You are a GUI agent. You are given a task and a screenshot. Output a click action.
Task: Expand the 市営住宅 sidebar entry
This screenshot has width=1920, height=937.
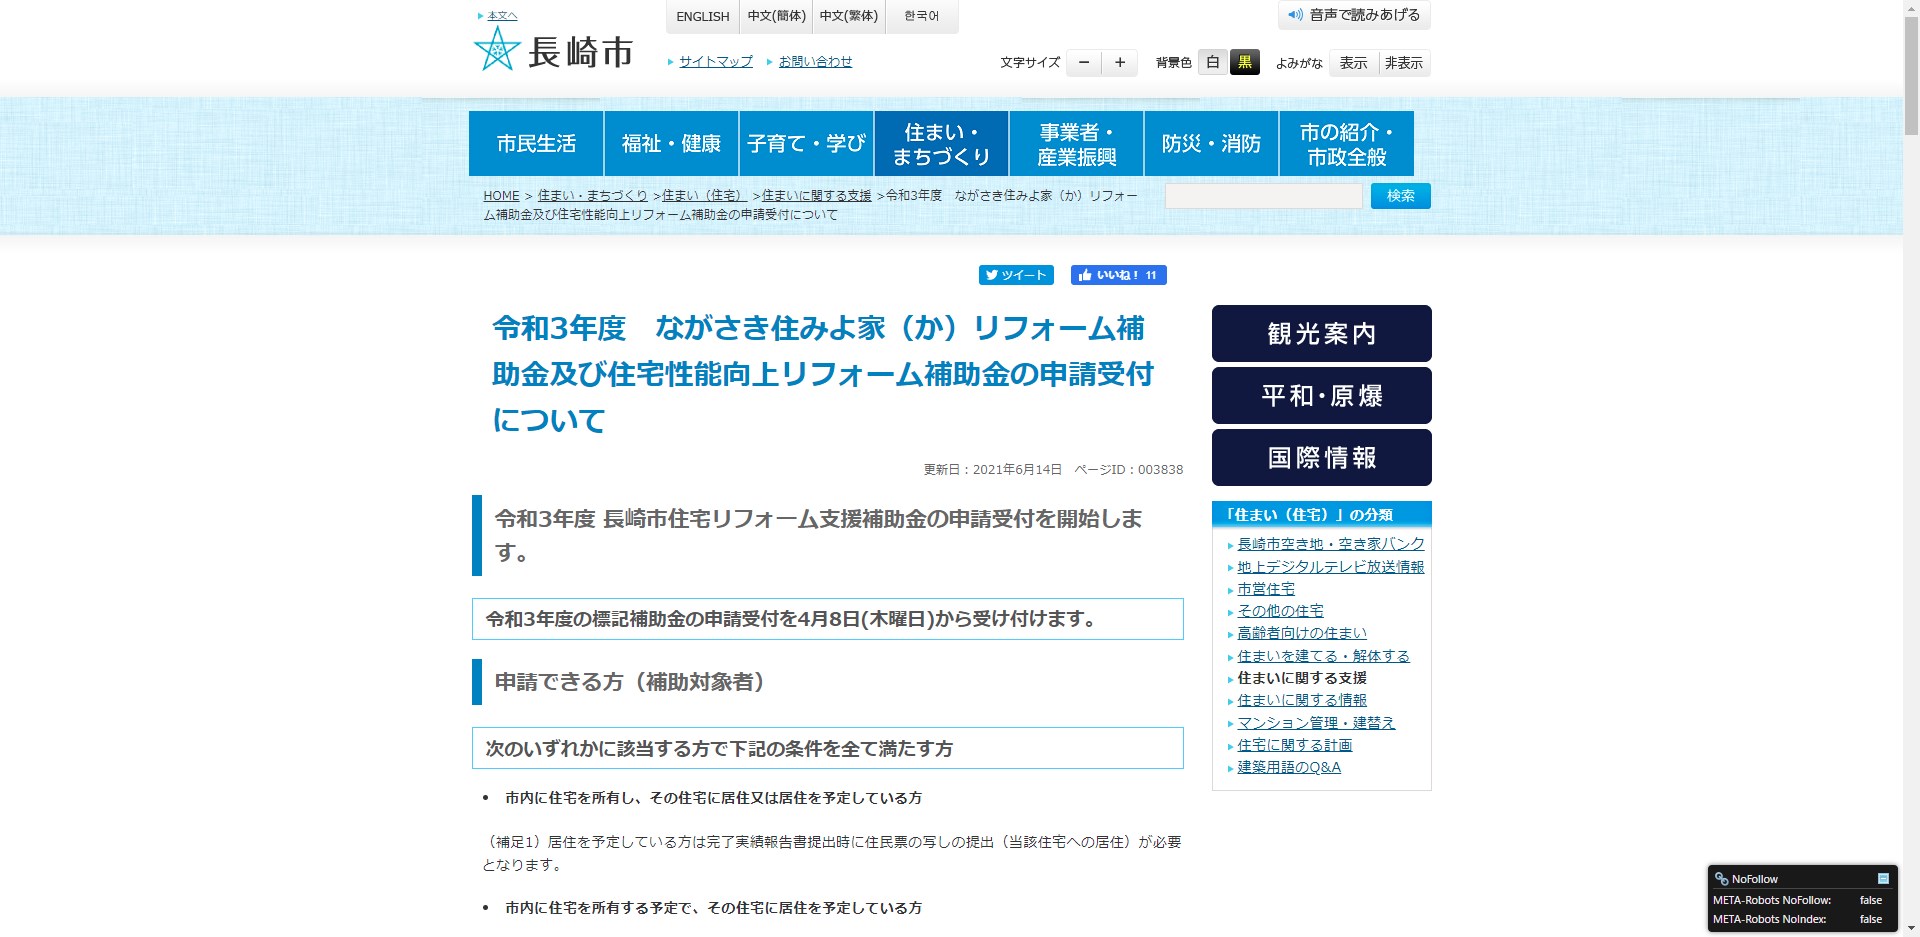point(1265,589)
